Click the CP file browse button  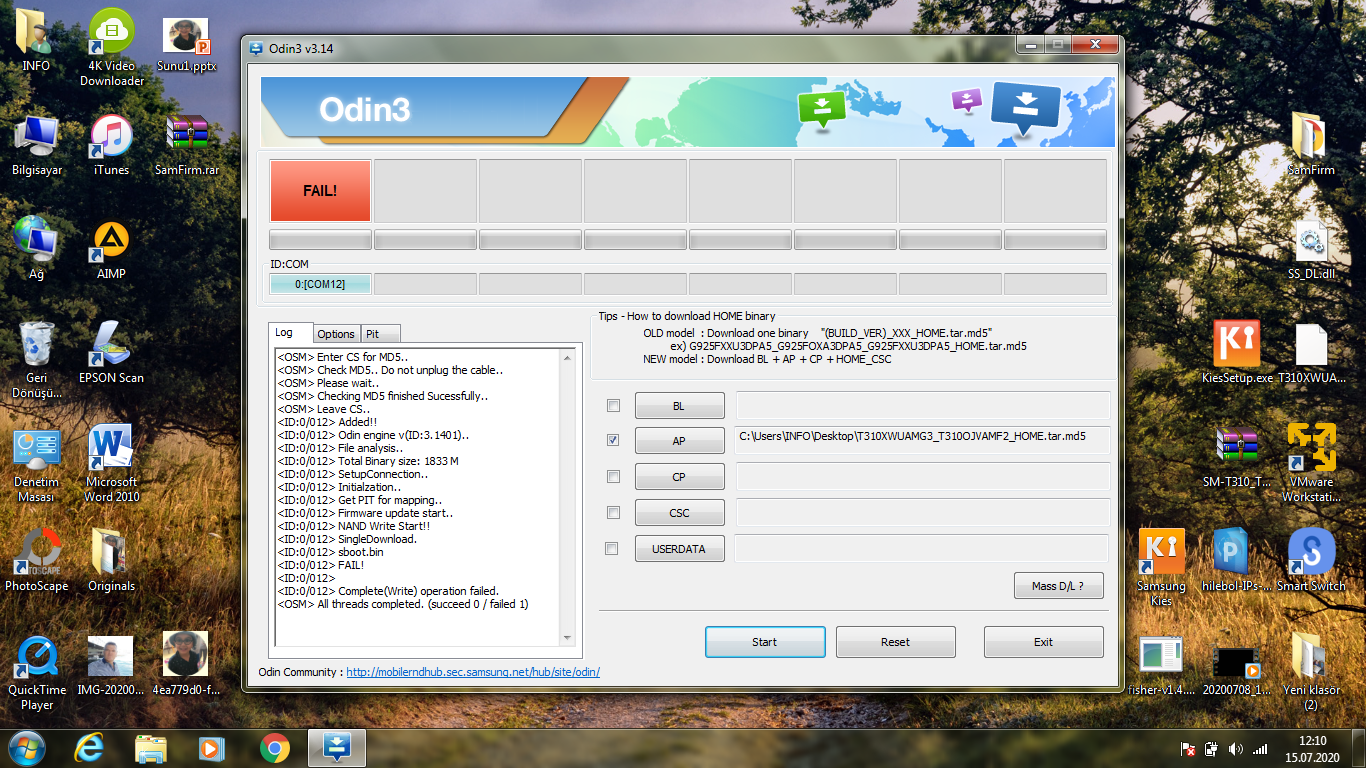(x=679, y=477)
